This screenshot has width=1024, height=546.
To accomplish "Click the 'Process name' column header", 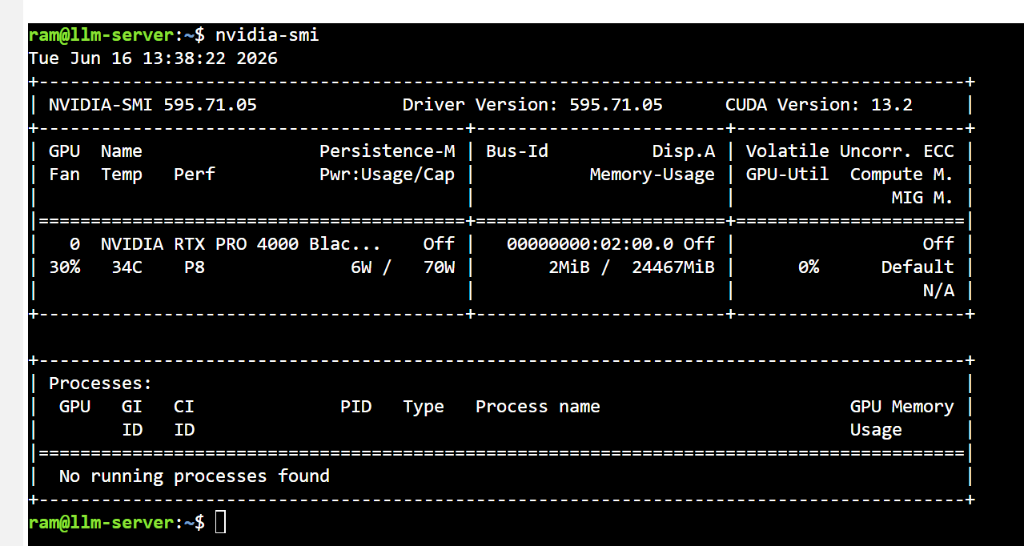I will point(537,407).
